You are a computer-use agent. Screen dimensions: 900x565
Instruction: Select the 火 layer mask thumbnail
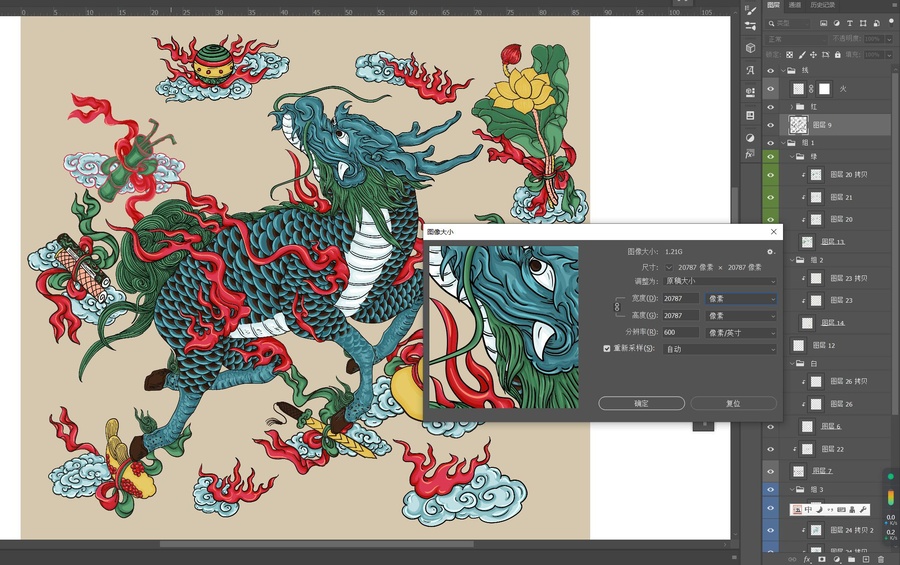(x=824, y=89)
